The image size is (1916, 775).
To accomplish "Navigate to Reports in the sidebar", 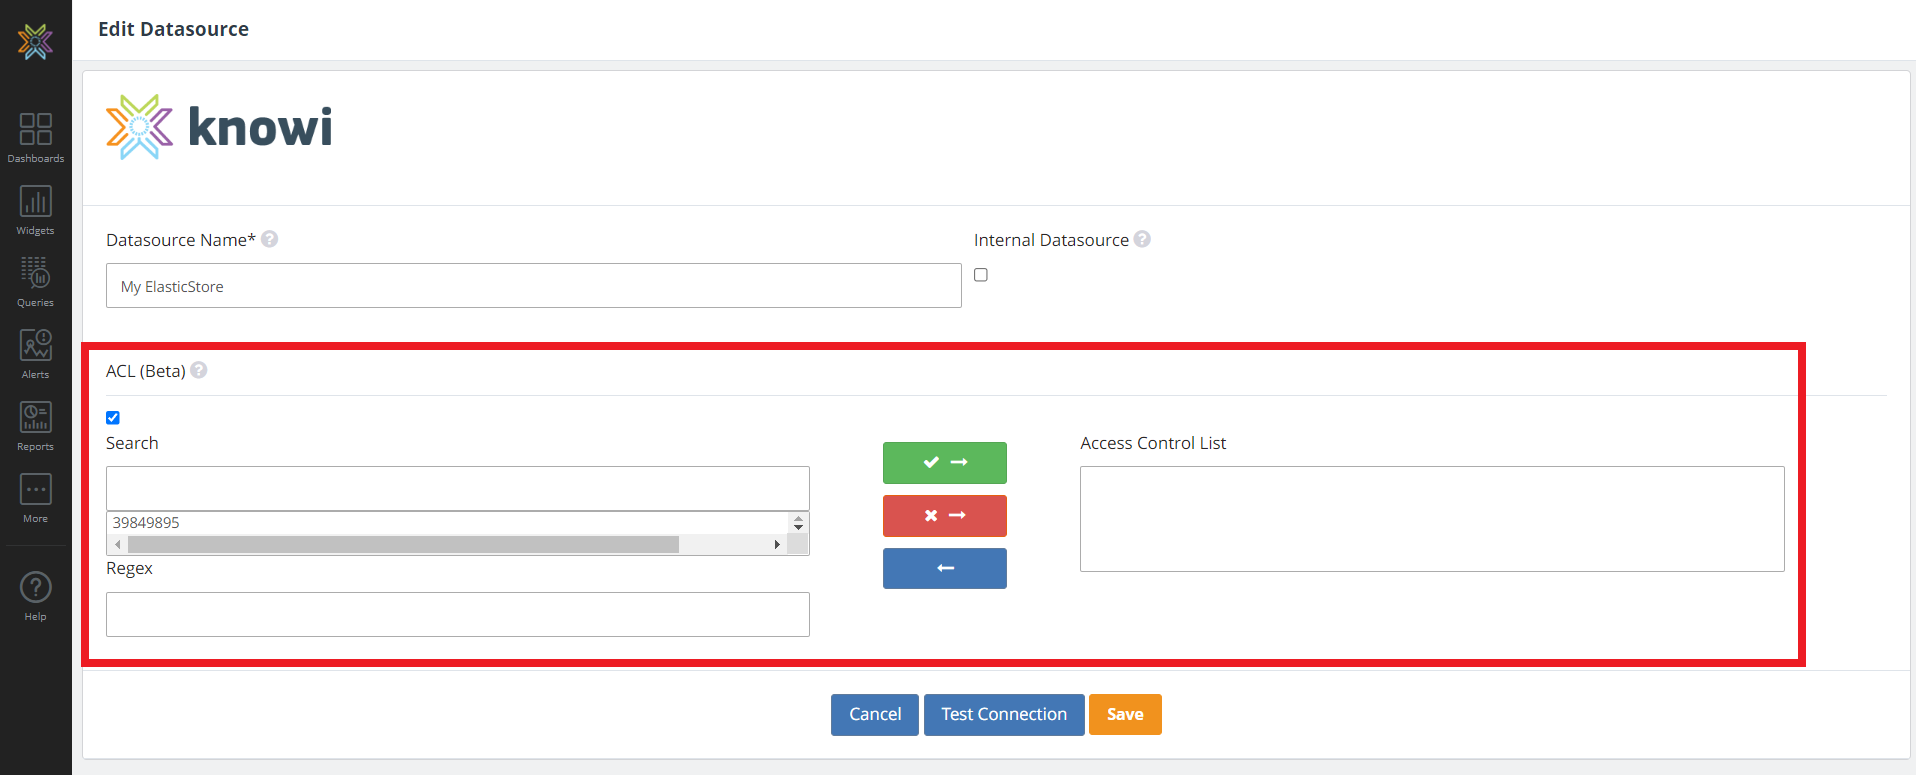I will tap(35, 426).
